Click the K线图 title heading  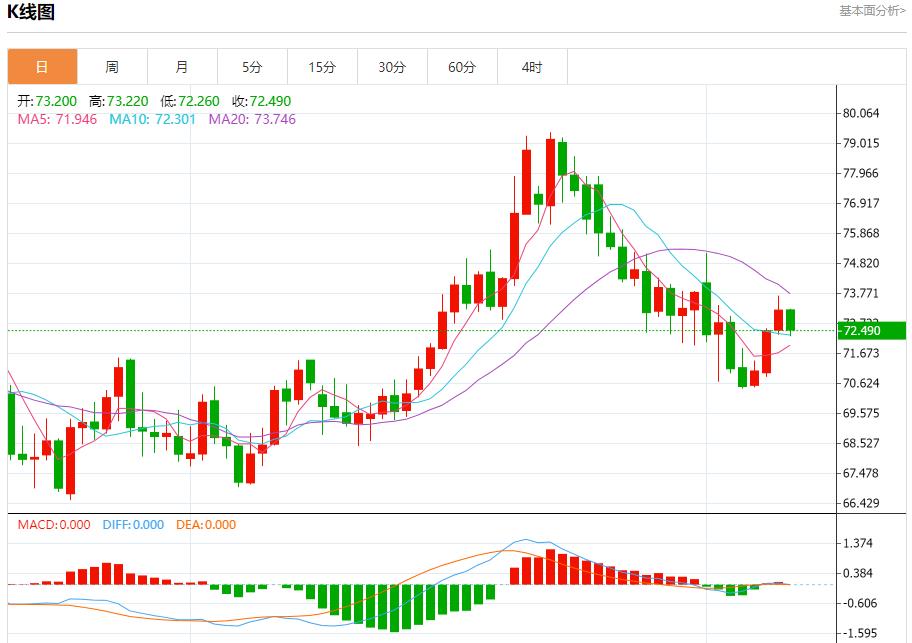point(32,13)
